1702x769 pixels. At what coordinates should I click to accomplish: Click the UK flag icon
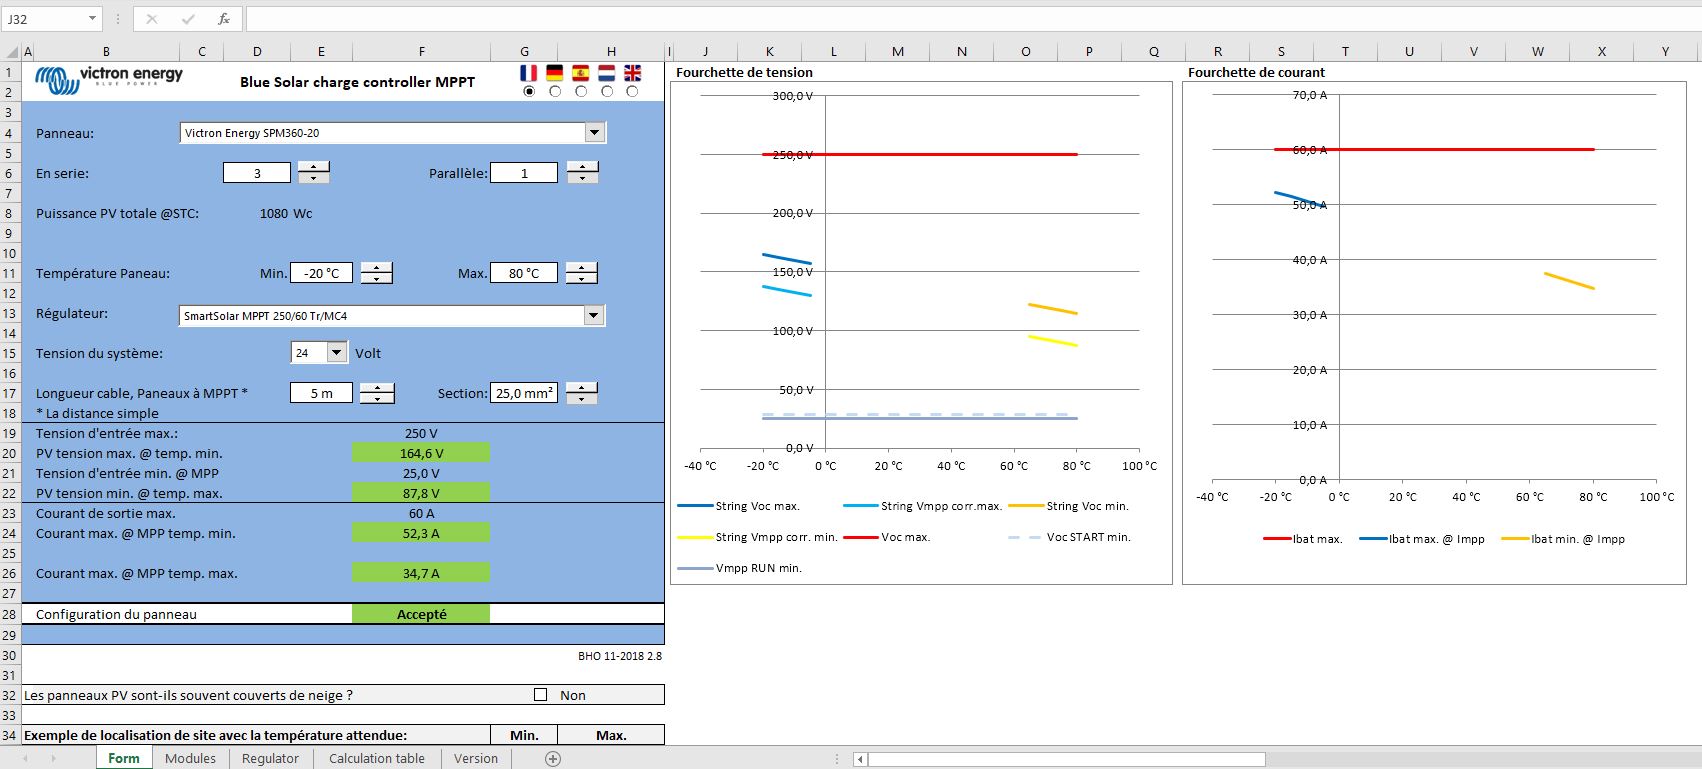coord(633,73)
